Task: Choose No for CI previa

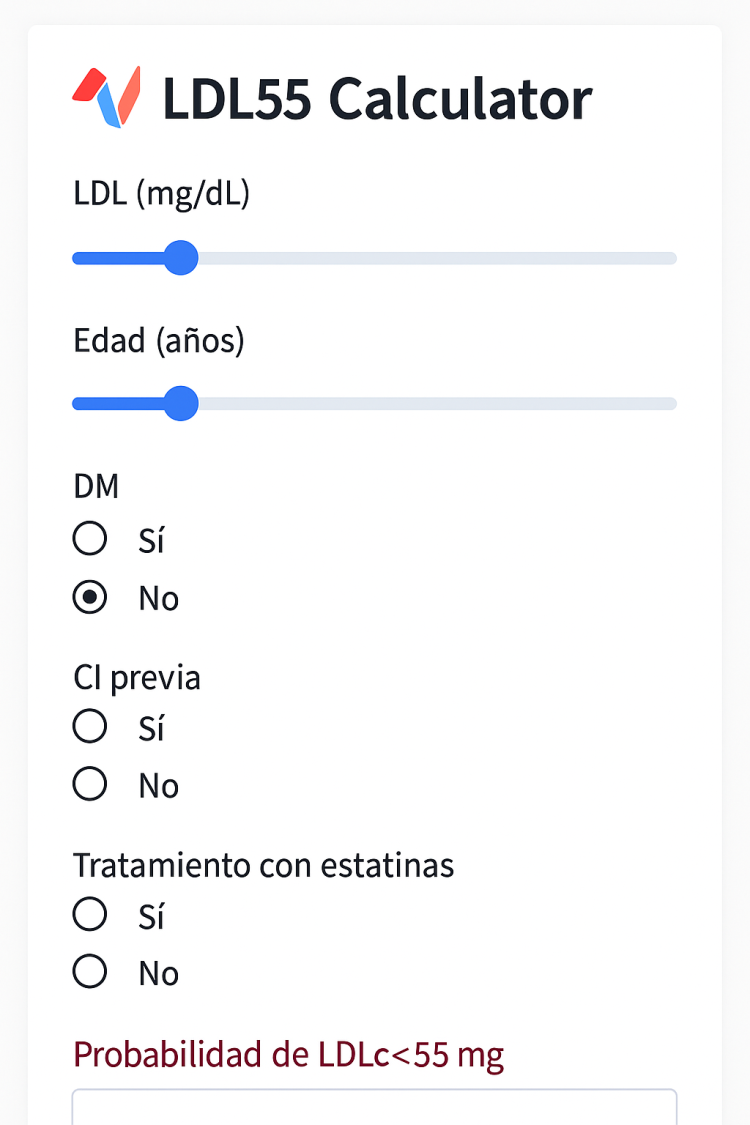Action: [x=90, y=785]
